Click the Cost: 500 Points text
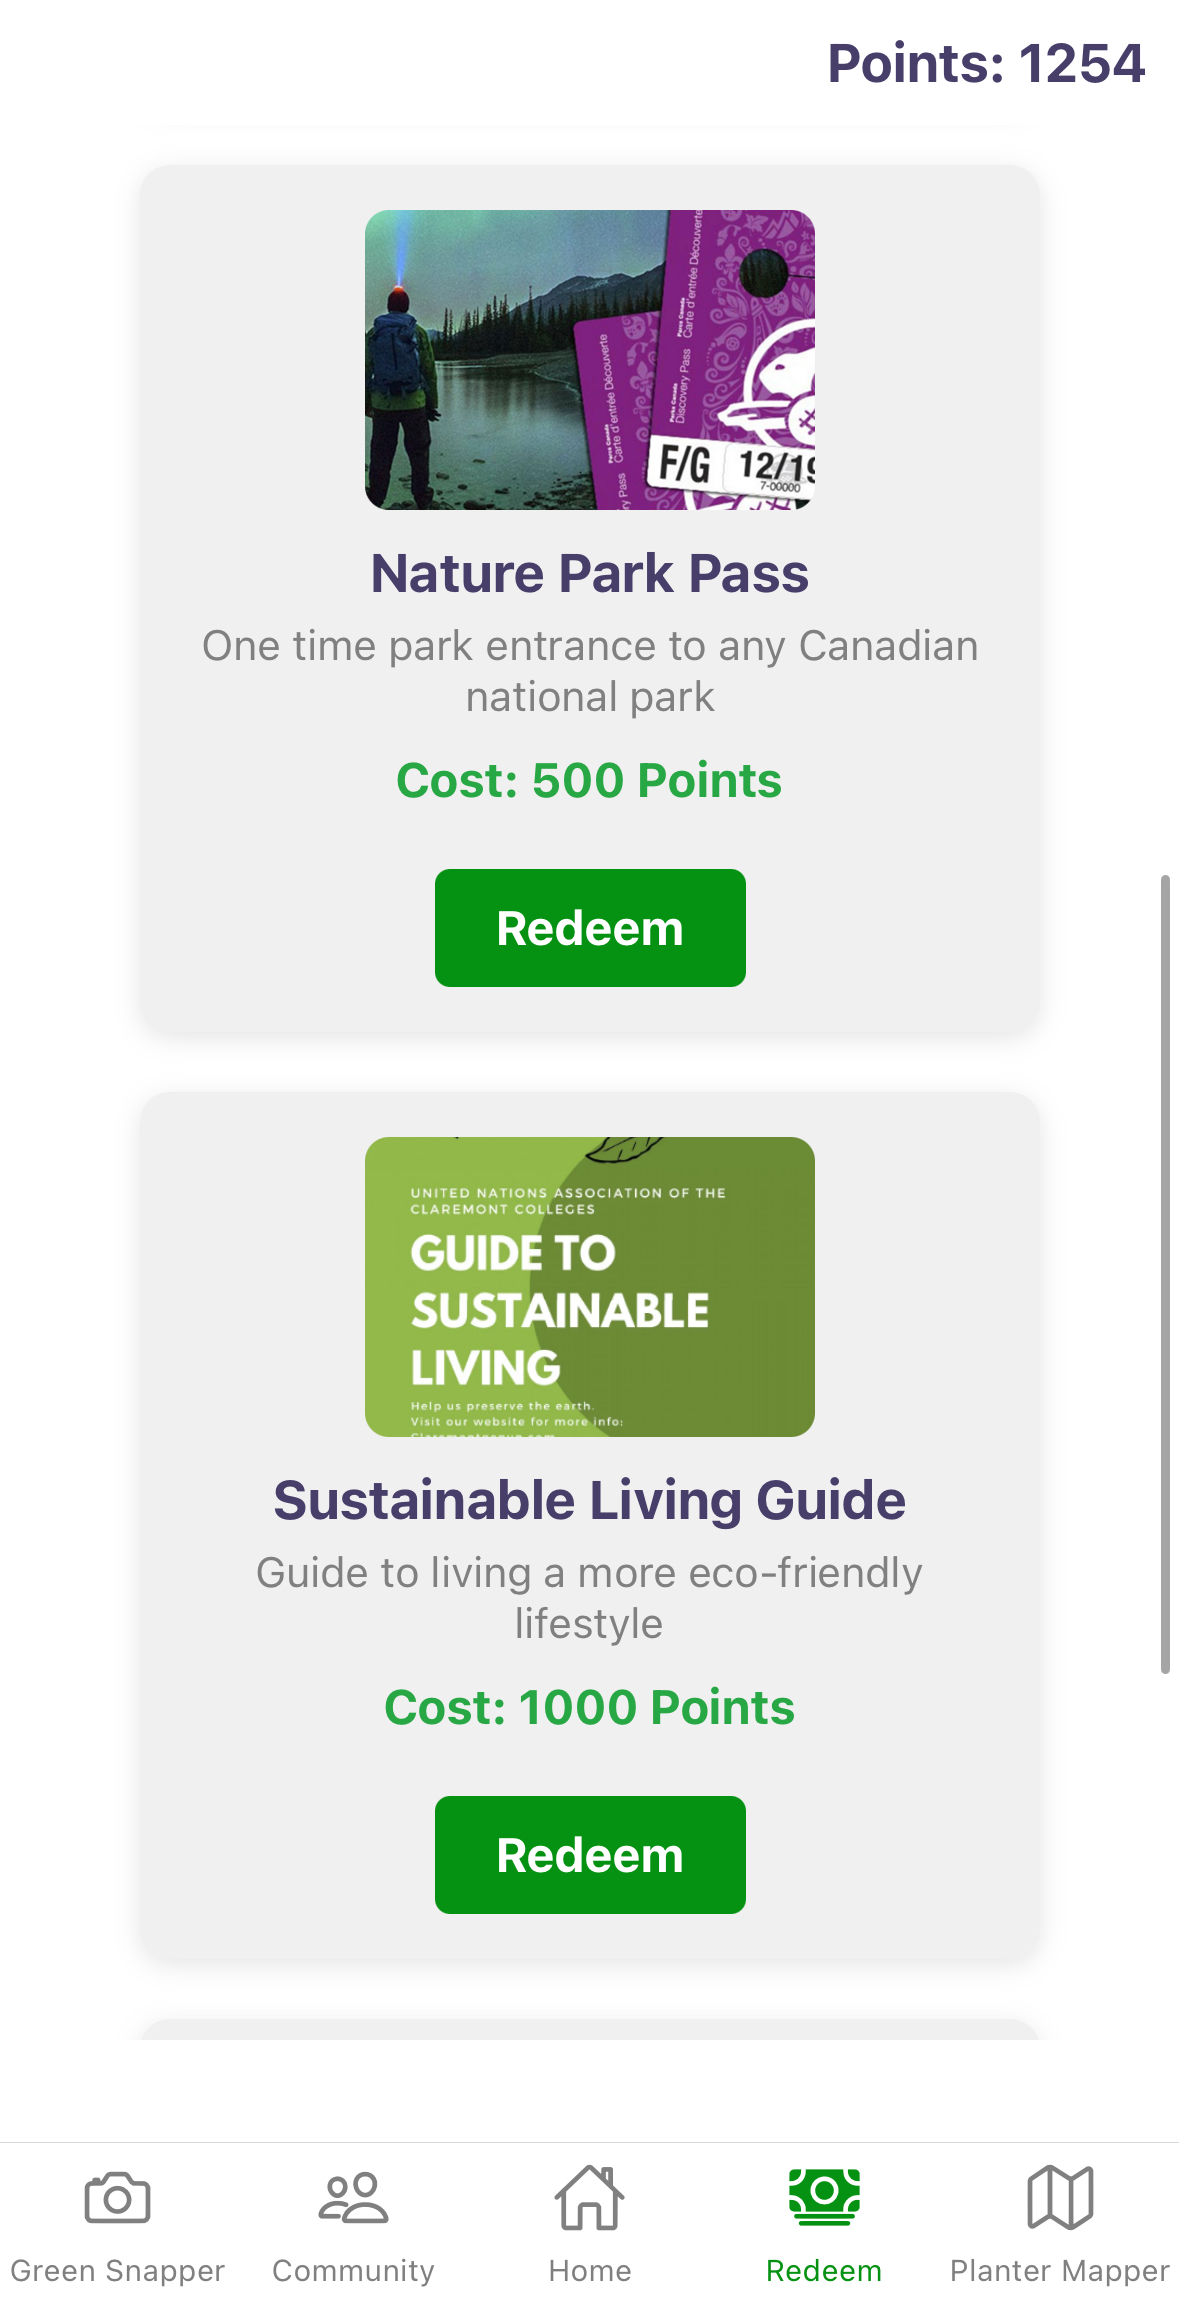 click(589, 780)
